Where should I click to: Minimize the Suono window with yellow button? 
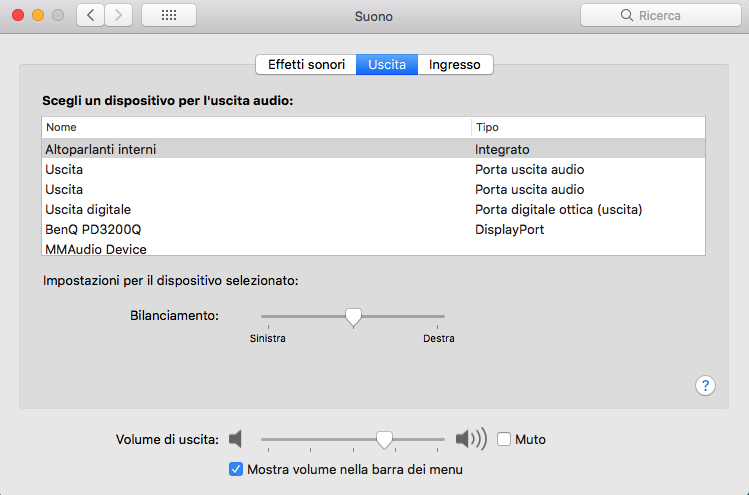(38, 15)
